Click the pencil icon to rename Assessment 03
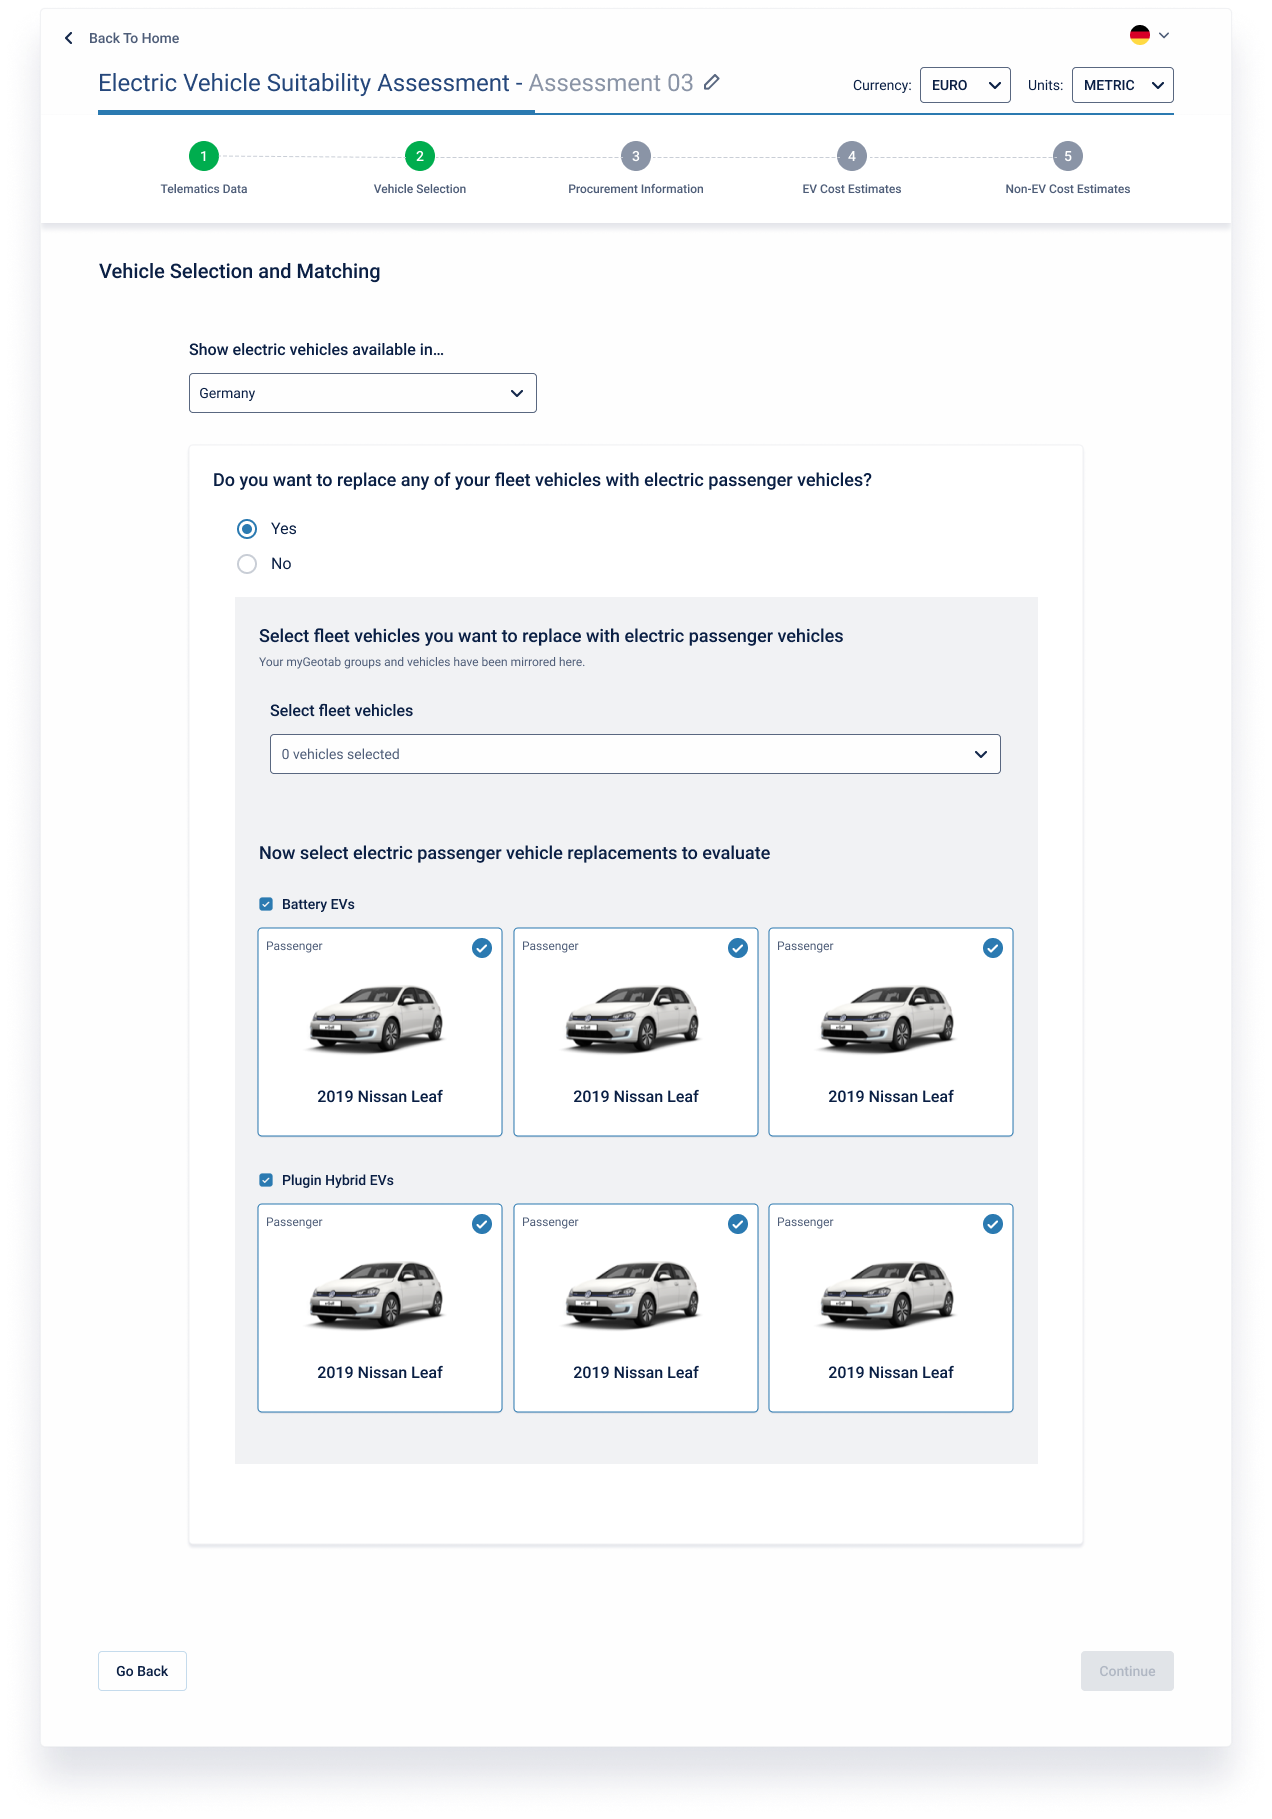 pos(711,82)
